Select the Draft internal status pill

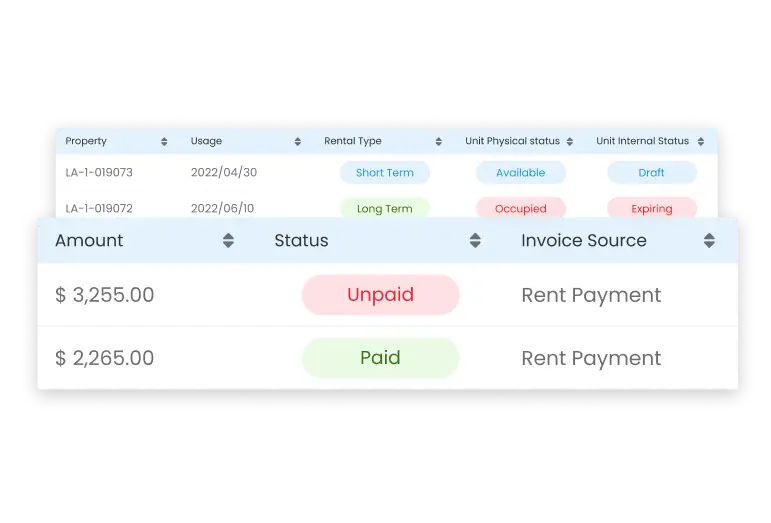(x=651, y=173)
